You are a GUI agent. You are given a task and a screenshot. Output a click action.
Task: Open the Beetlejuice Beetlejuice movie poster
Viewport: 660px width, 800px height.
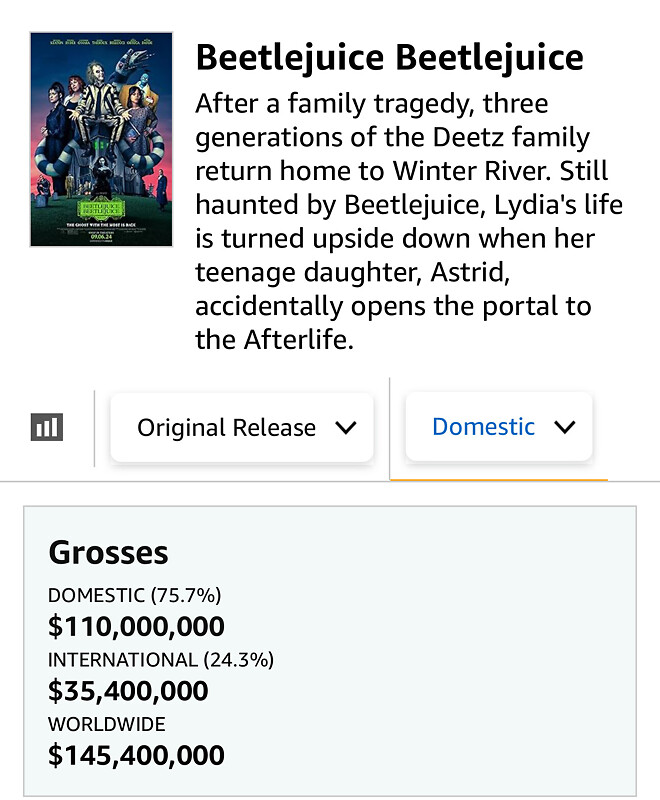pyautogui.click(x=101, y=139)
